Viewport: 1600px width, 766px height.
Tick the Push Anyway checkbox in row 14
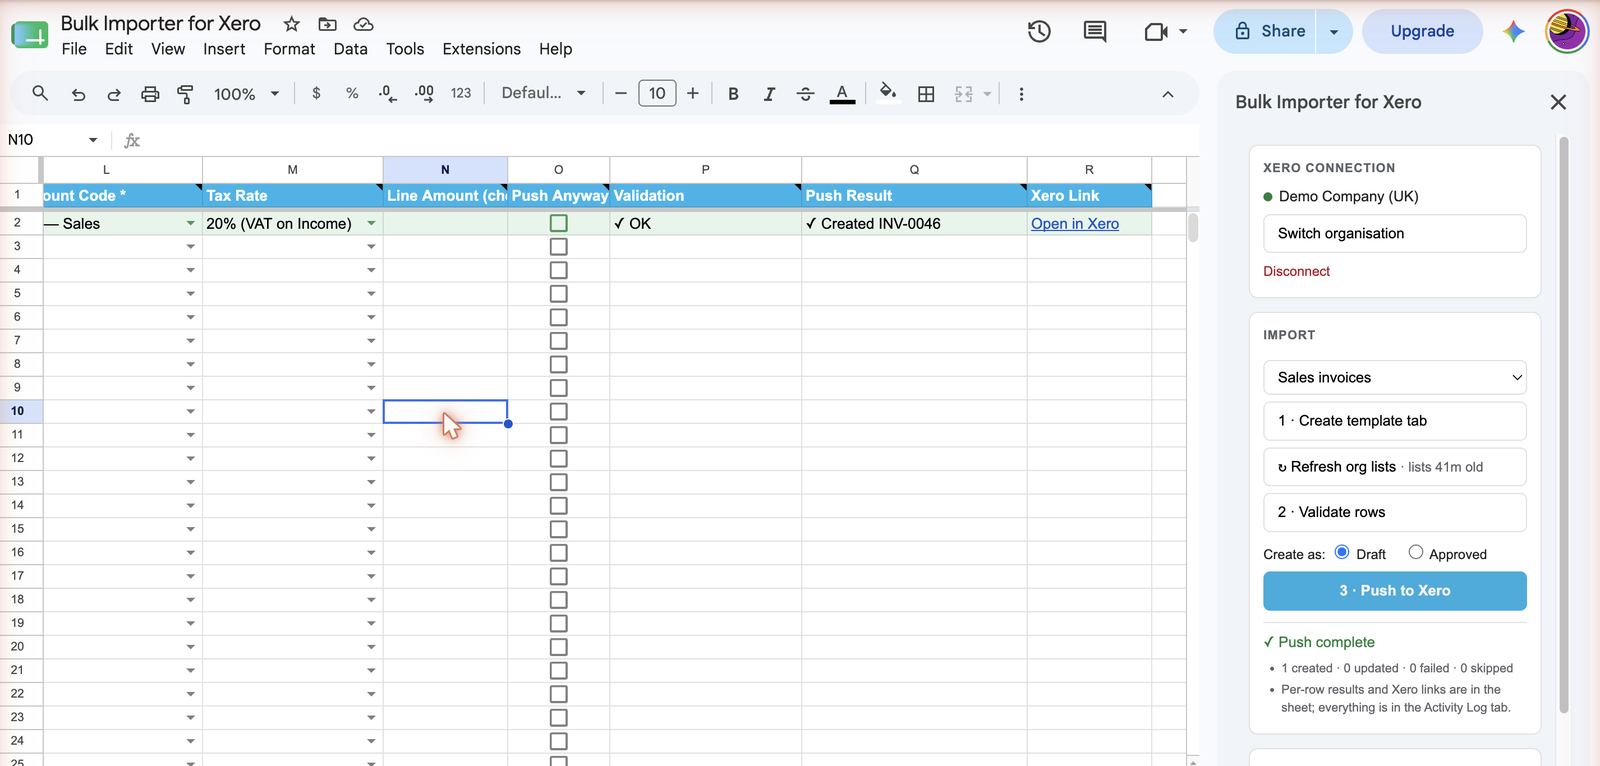[559, 505]
